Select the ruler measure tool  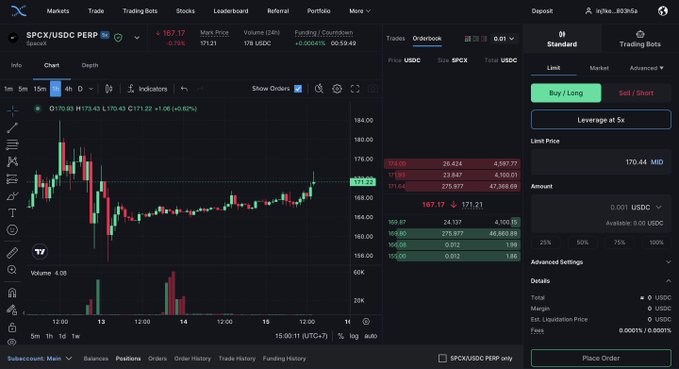click(x=12, y=252)
